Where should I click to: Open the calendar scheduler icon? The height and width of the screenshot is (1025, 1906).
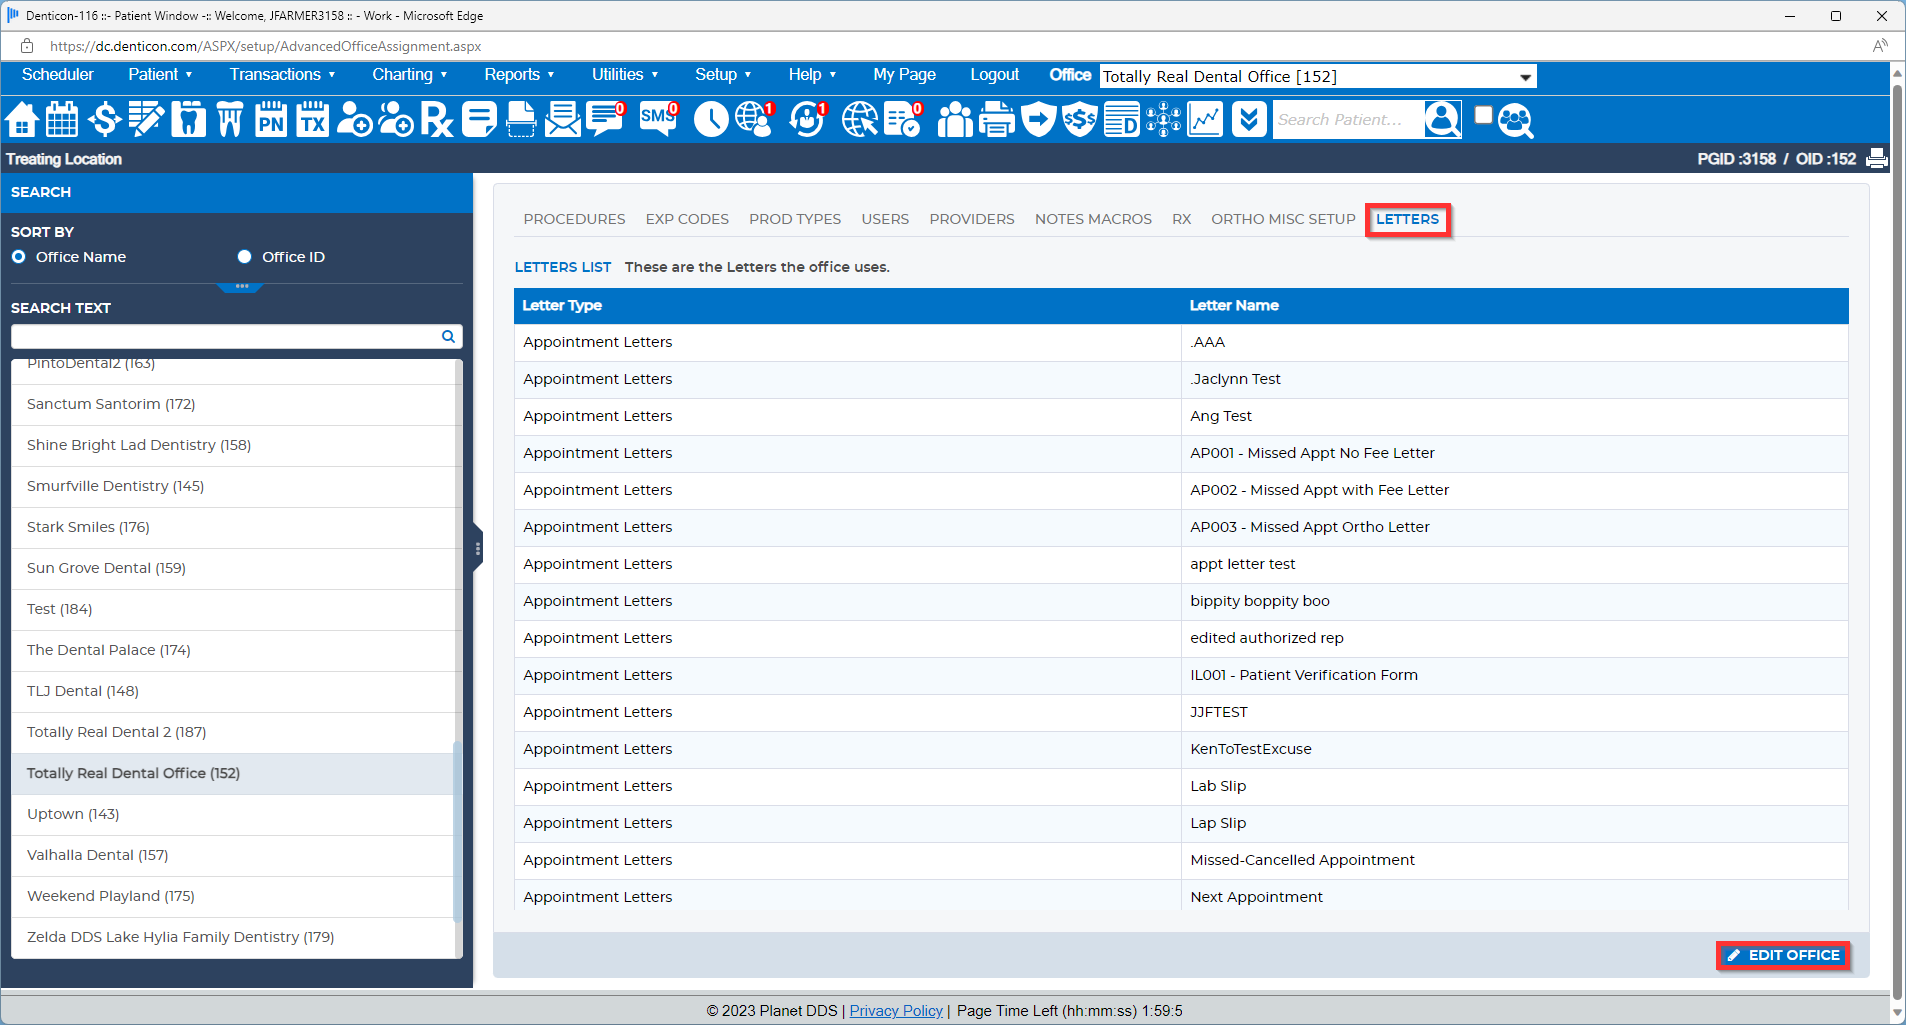click(x=62, y=120)
